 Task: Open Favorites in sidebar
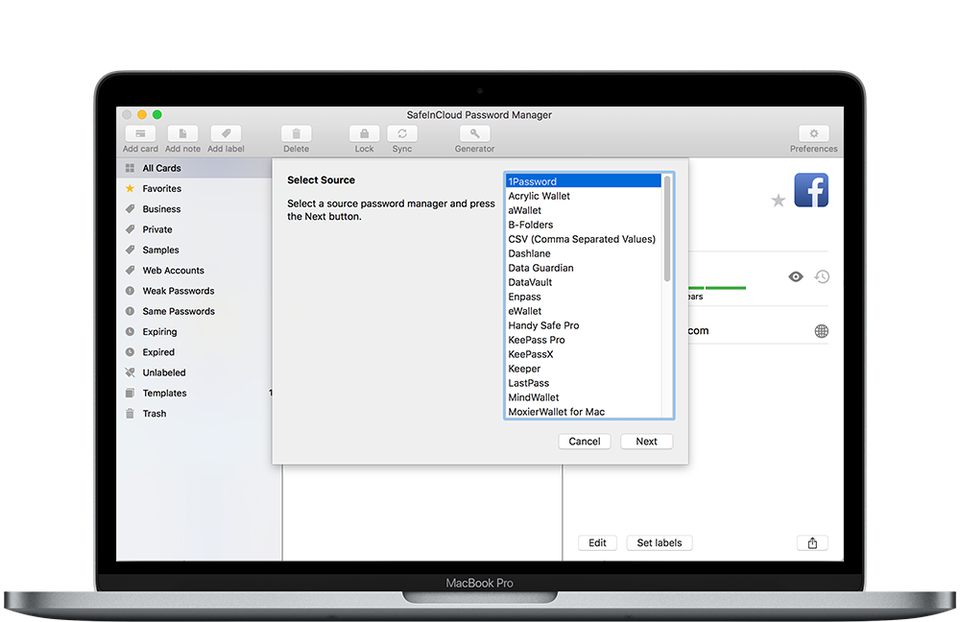(x=194, y=189)
